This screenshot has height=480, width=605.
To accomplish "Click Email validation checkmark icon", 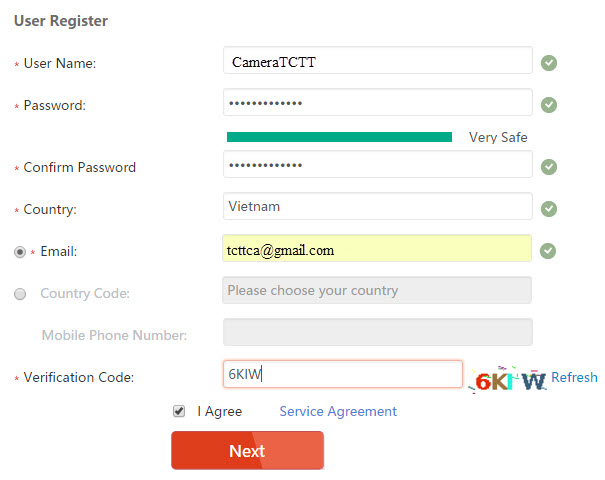I will (x=549, y=251).
